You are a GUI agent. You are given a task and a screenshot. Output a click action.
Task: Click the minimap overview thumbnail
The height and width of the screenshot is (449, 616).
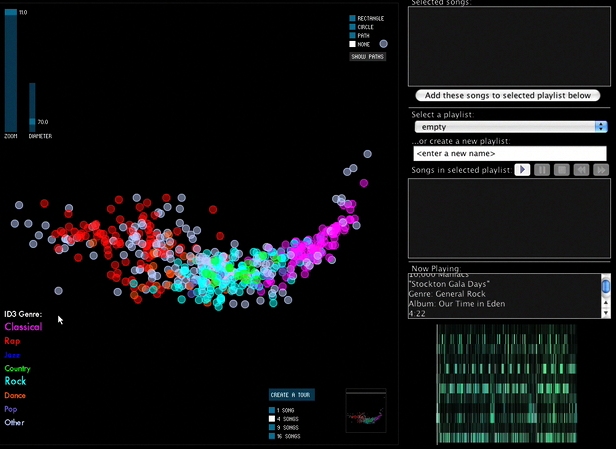366,411
